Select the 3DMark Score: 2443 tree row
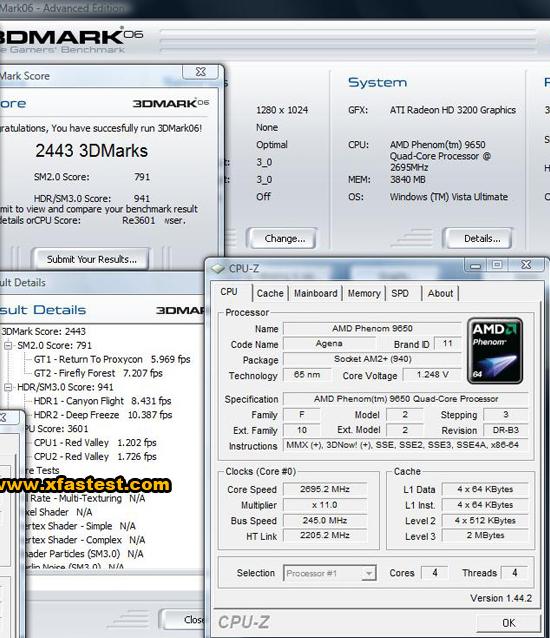This screenshot has height=638, width=550. point(43,332)
